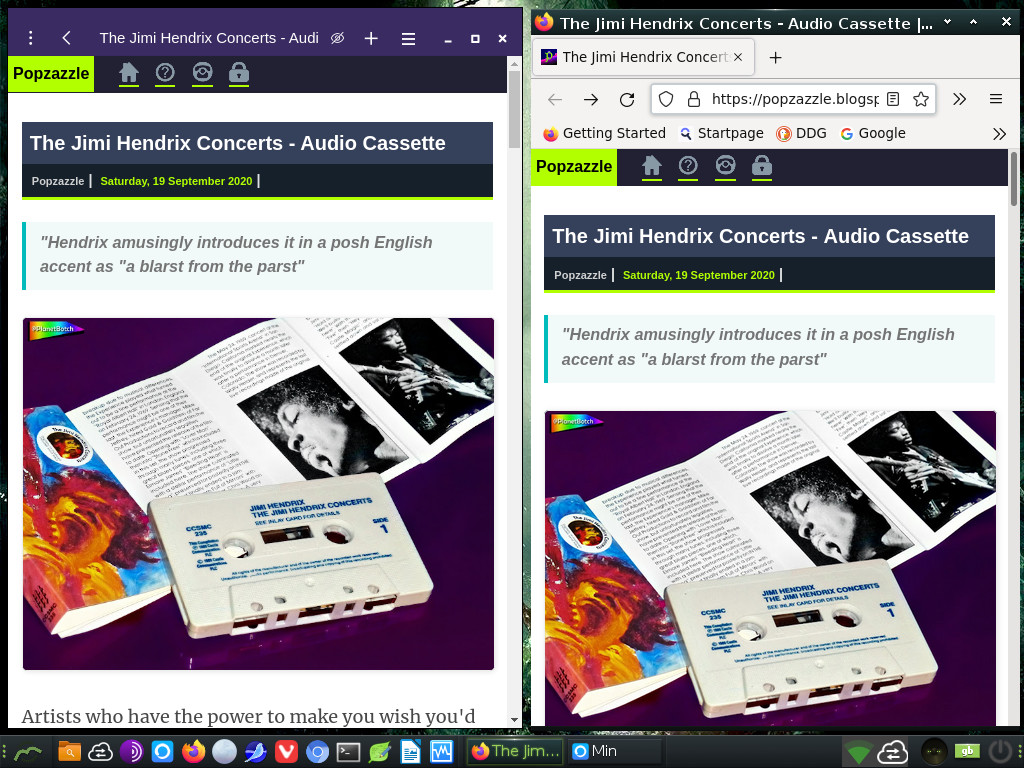1024x768 pixels.
Task: Open the Firefox application hamburger menu
Action: coord(996,99)
